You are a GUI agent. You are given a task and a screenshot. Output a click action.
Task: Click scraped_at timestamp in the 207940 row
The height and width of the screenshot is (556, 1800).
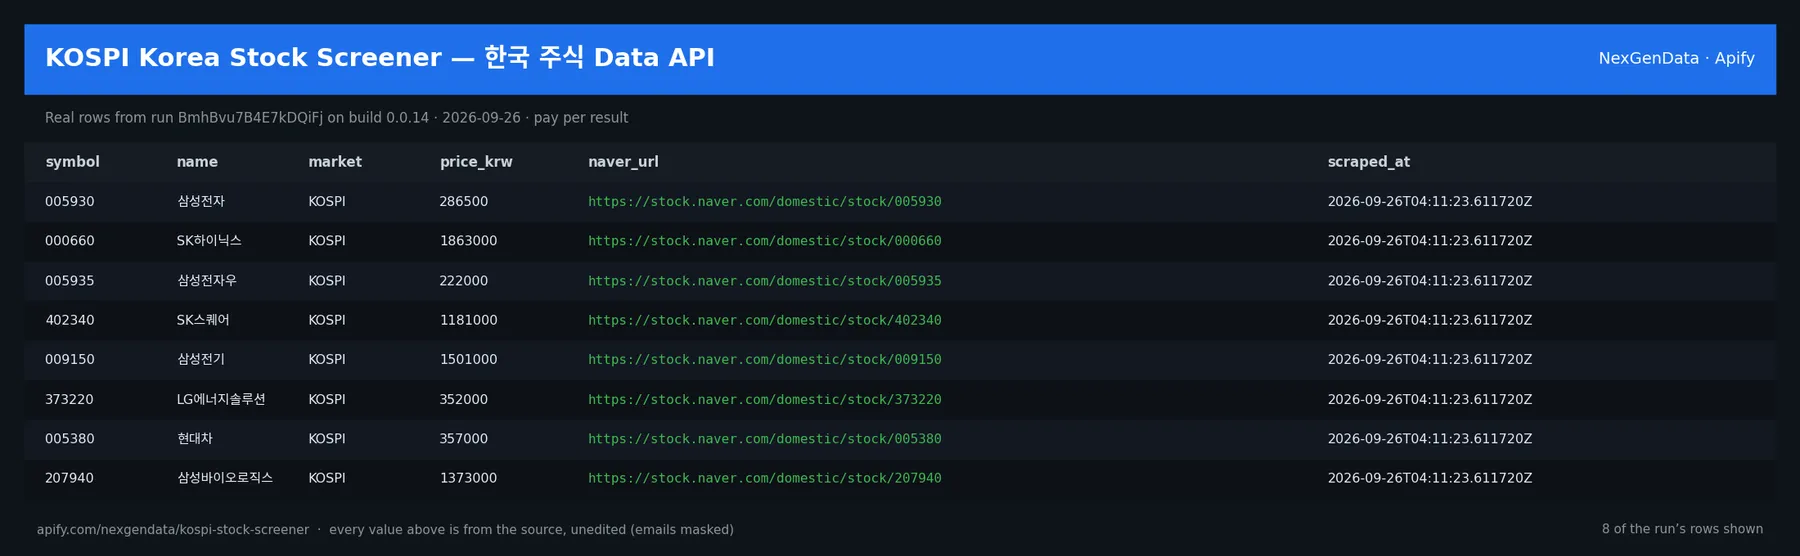point(1430,478)
